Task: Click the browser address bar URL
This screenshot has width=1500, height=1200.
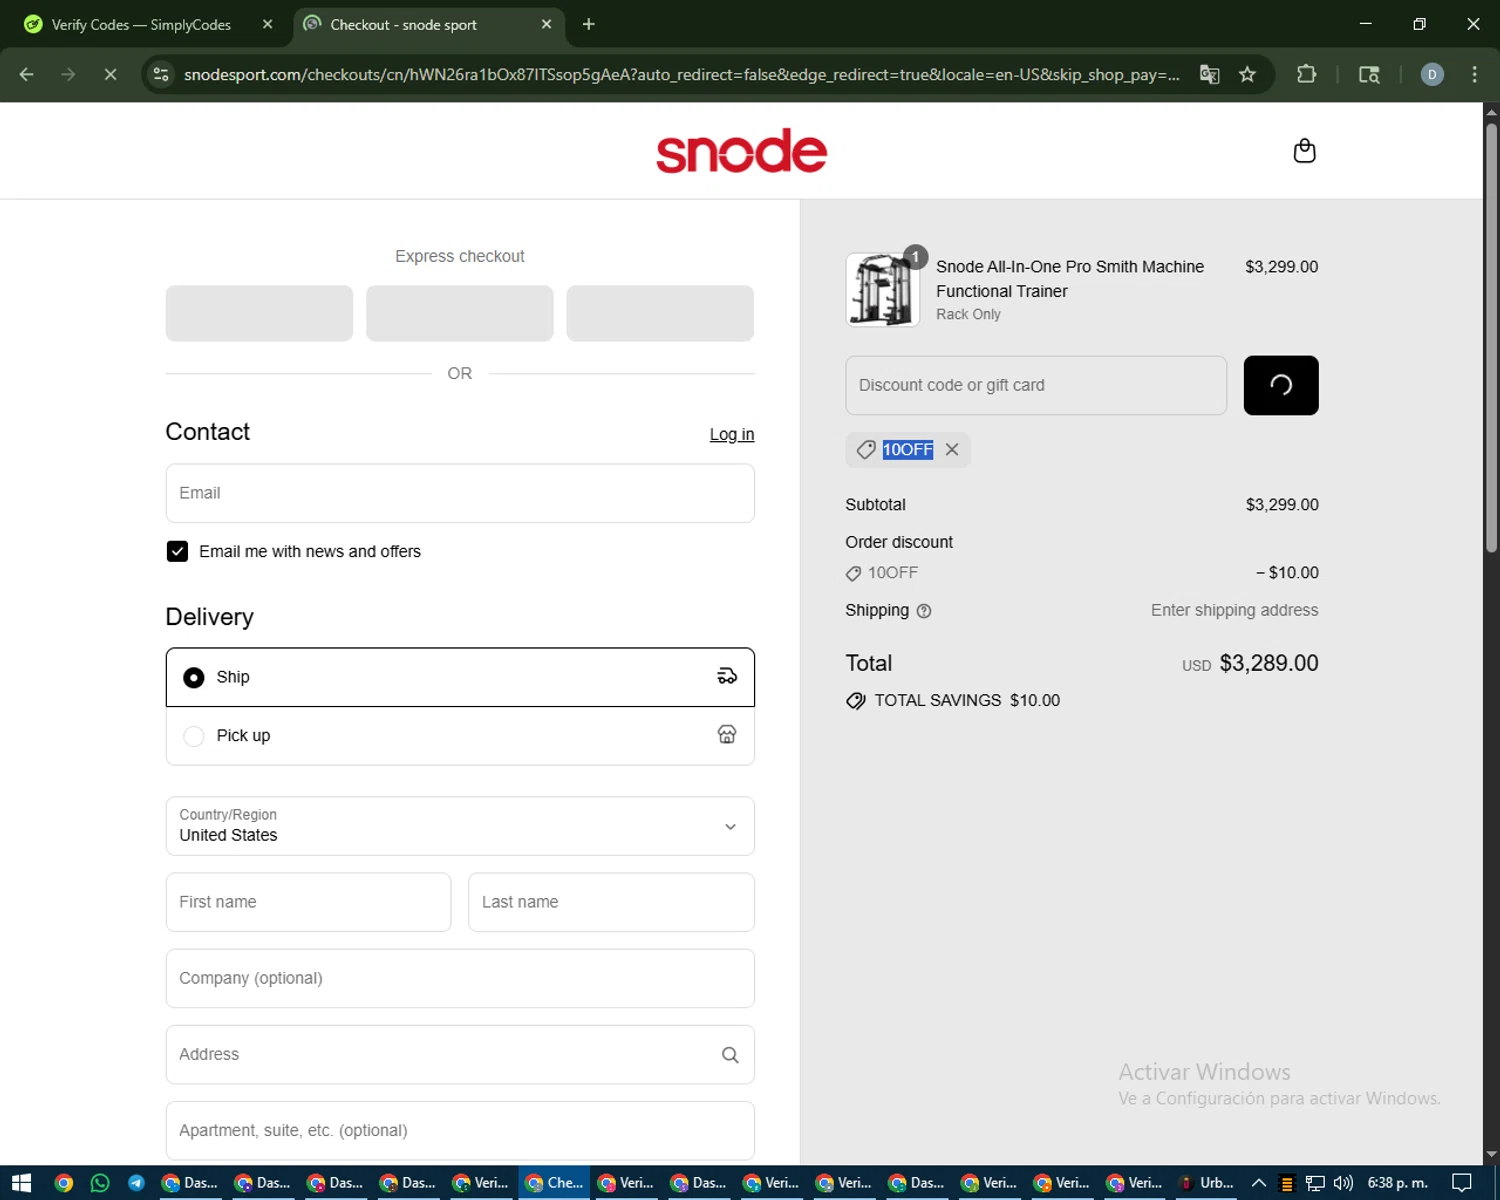Action: tap(681, 74)
